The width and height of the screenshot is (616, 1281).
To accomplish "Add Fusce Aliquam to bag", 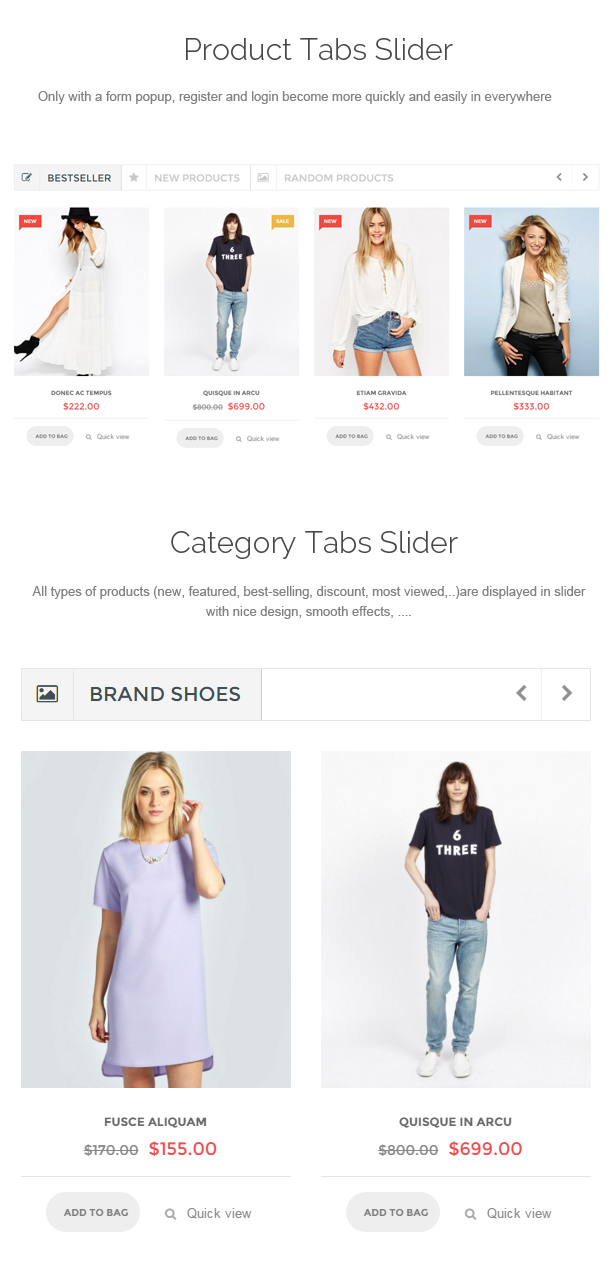I will pyautogui.click(x=93, y=1212).
